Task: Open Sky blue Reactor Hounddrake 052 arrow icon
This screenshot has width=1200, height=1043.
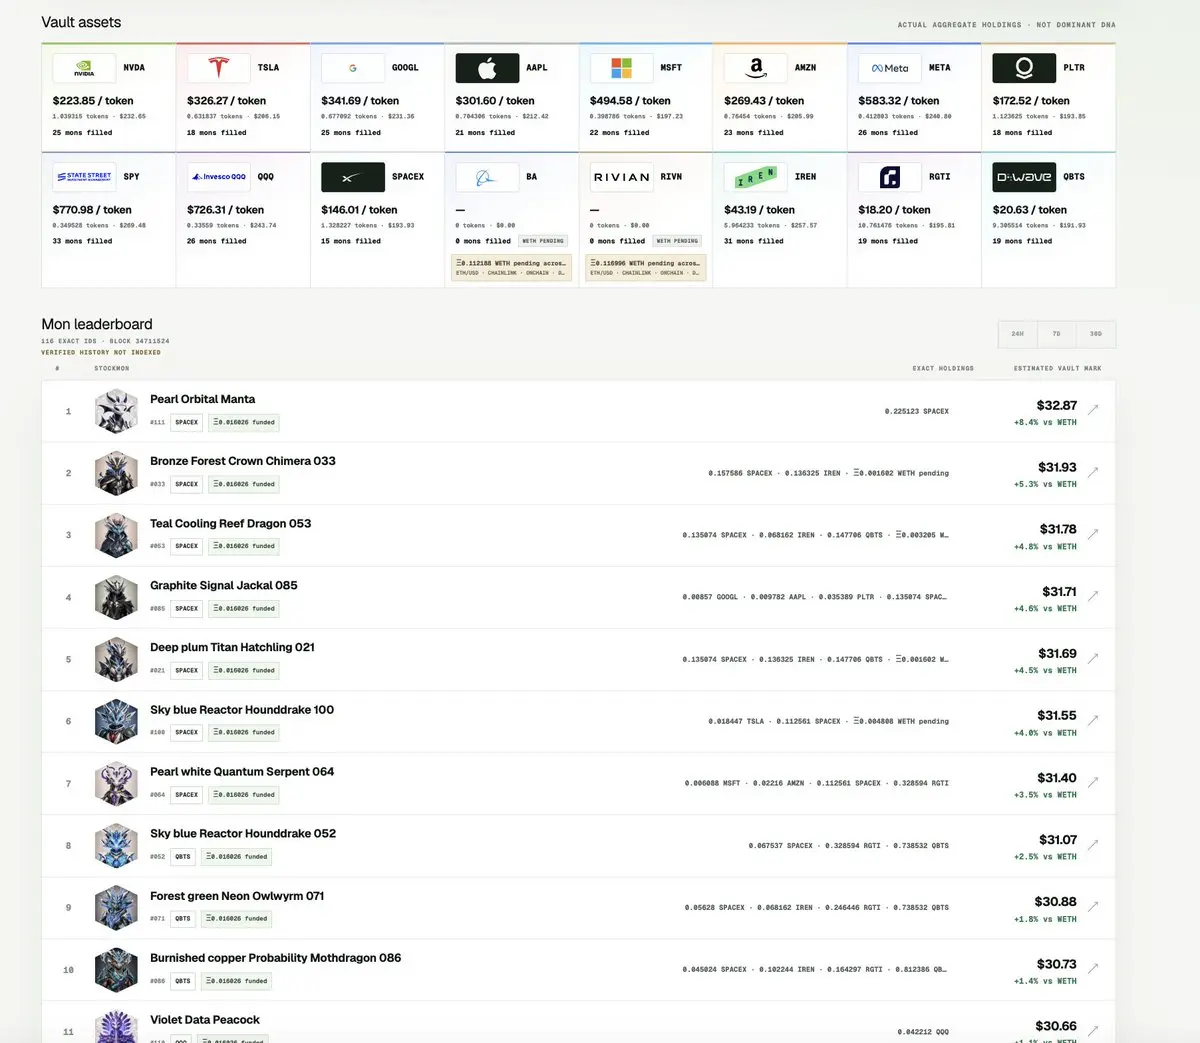Action: tap(1093, 844)
